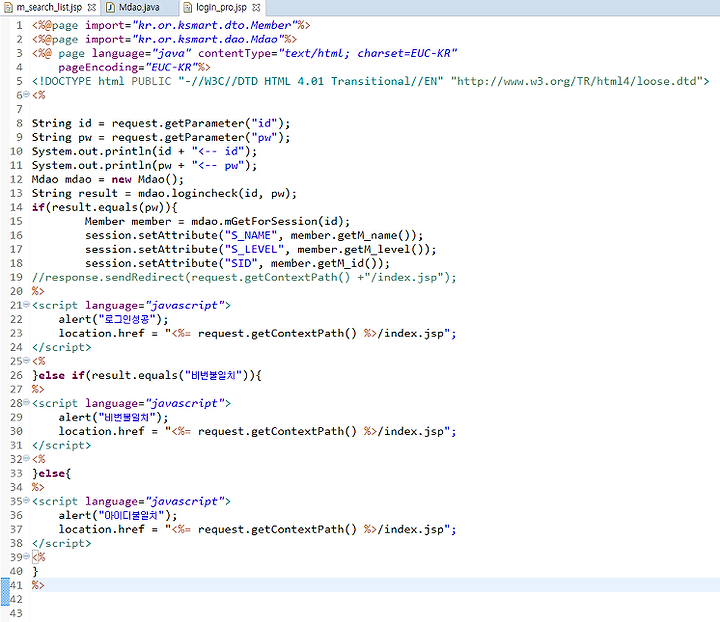Click the mdao.mGetForSession(id) statement
Image resolution: width=720 pixels, height=622 pixels.
click(217, 221)
